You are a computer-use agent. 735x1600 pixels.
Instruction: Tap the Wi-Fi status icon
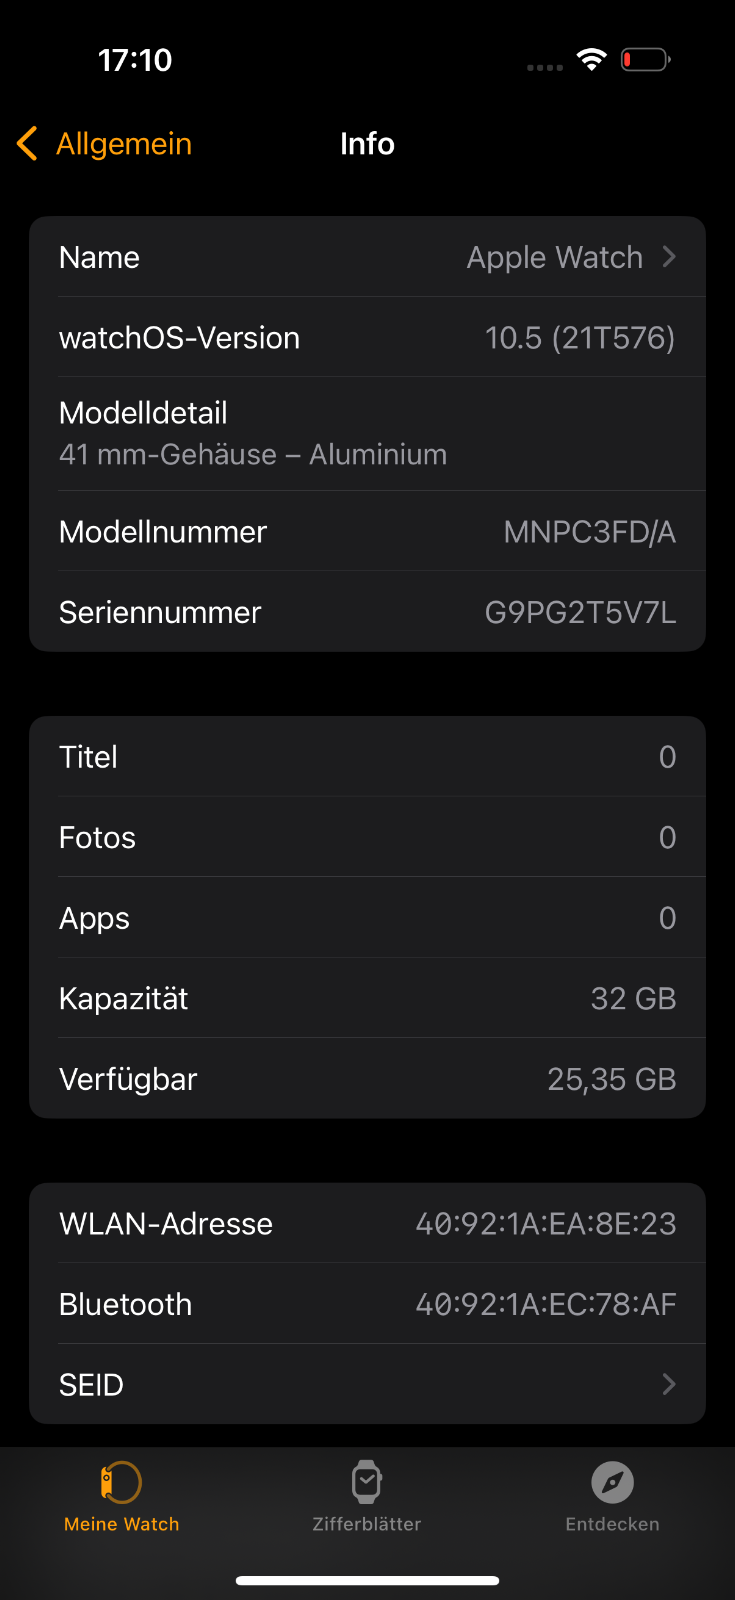[592, 60]
